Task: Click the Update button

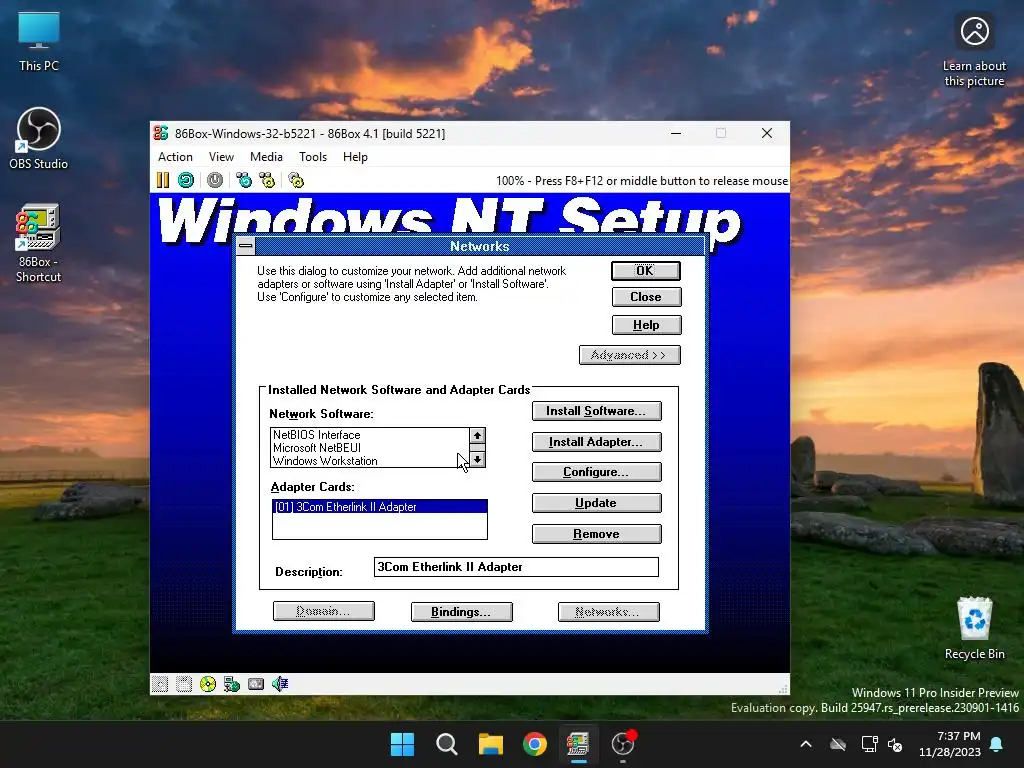Action: click(x=596, y=503)
